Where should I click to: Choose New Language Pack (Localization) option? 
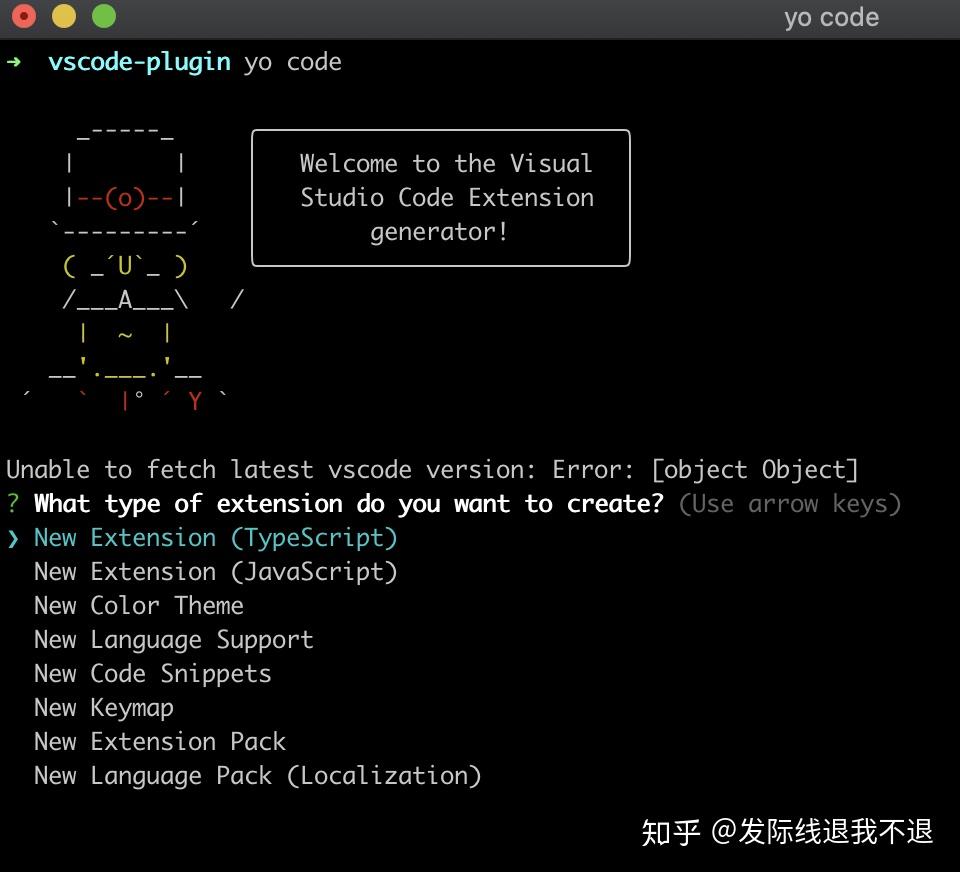point(257,775)
